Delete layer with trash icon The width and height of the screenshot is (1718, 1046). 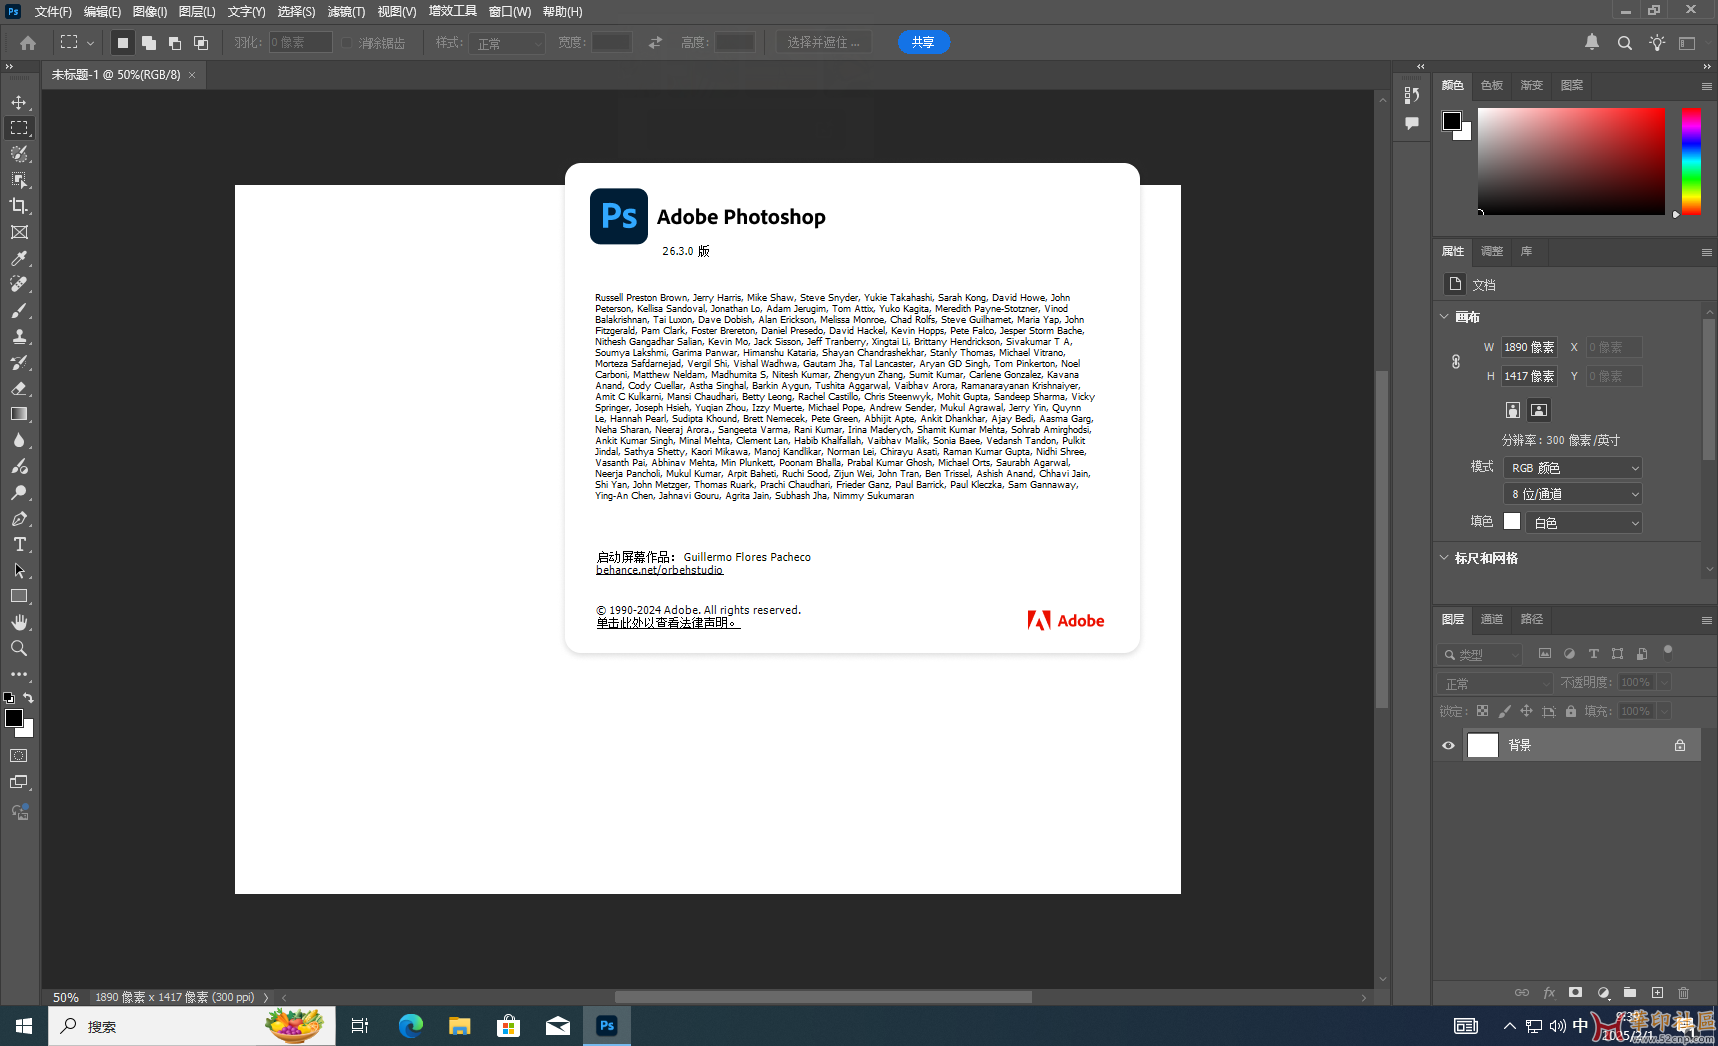pos(1684,993)
